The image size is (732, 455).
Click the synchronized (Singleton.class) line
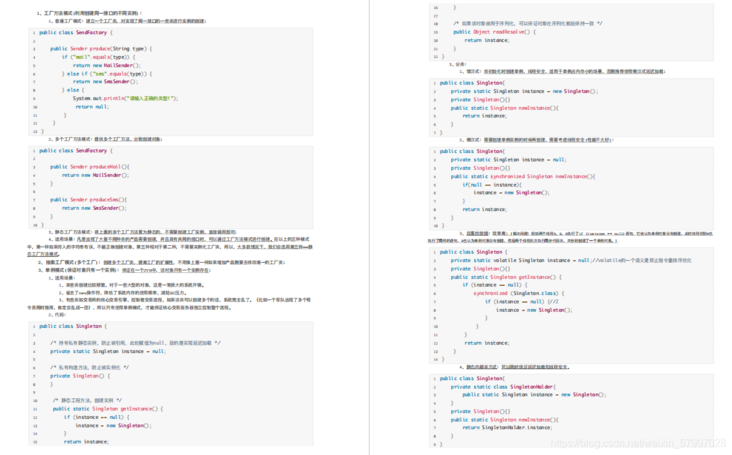pyautogui.click(x=516, y=293)
